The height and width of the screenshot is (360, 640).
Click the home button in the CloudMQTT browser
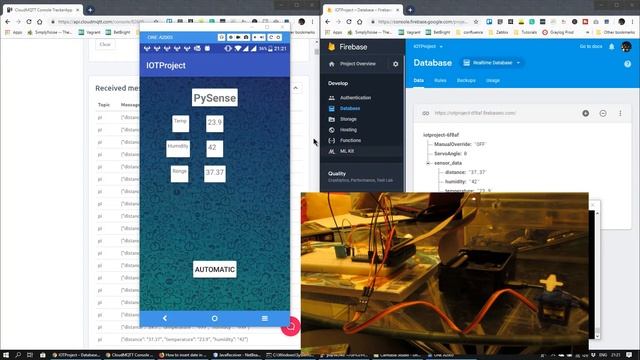pos(40,22)
